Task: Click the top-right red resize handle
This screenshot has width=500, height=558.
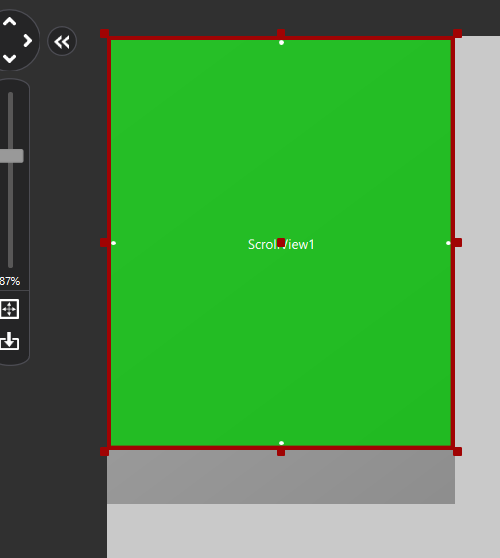Action: click(458, 33)
